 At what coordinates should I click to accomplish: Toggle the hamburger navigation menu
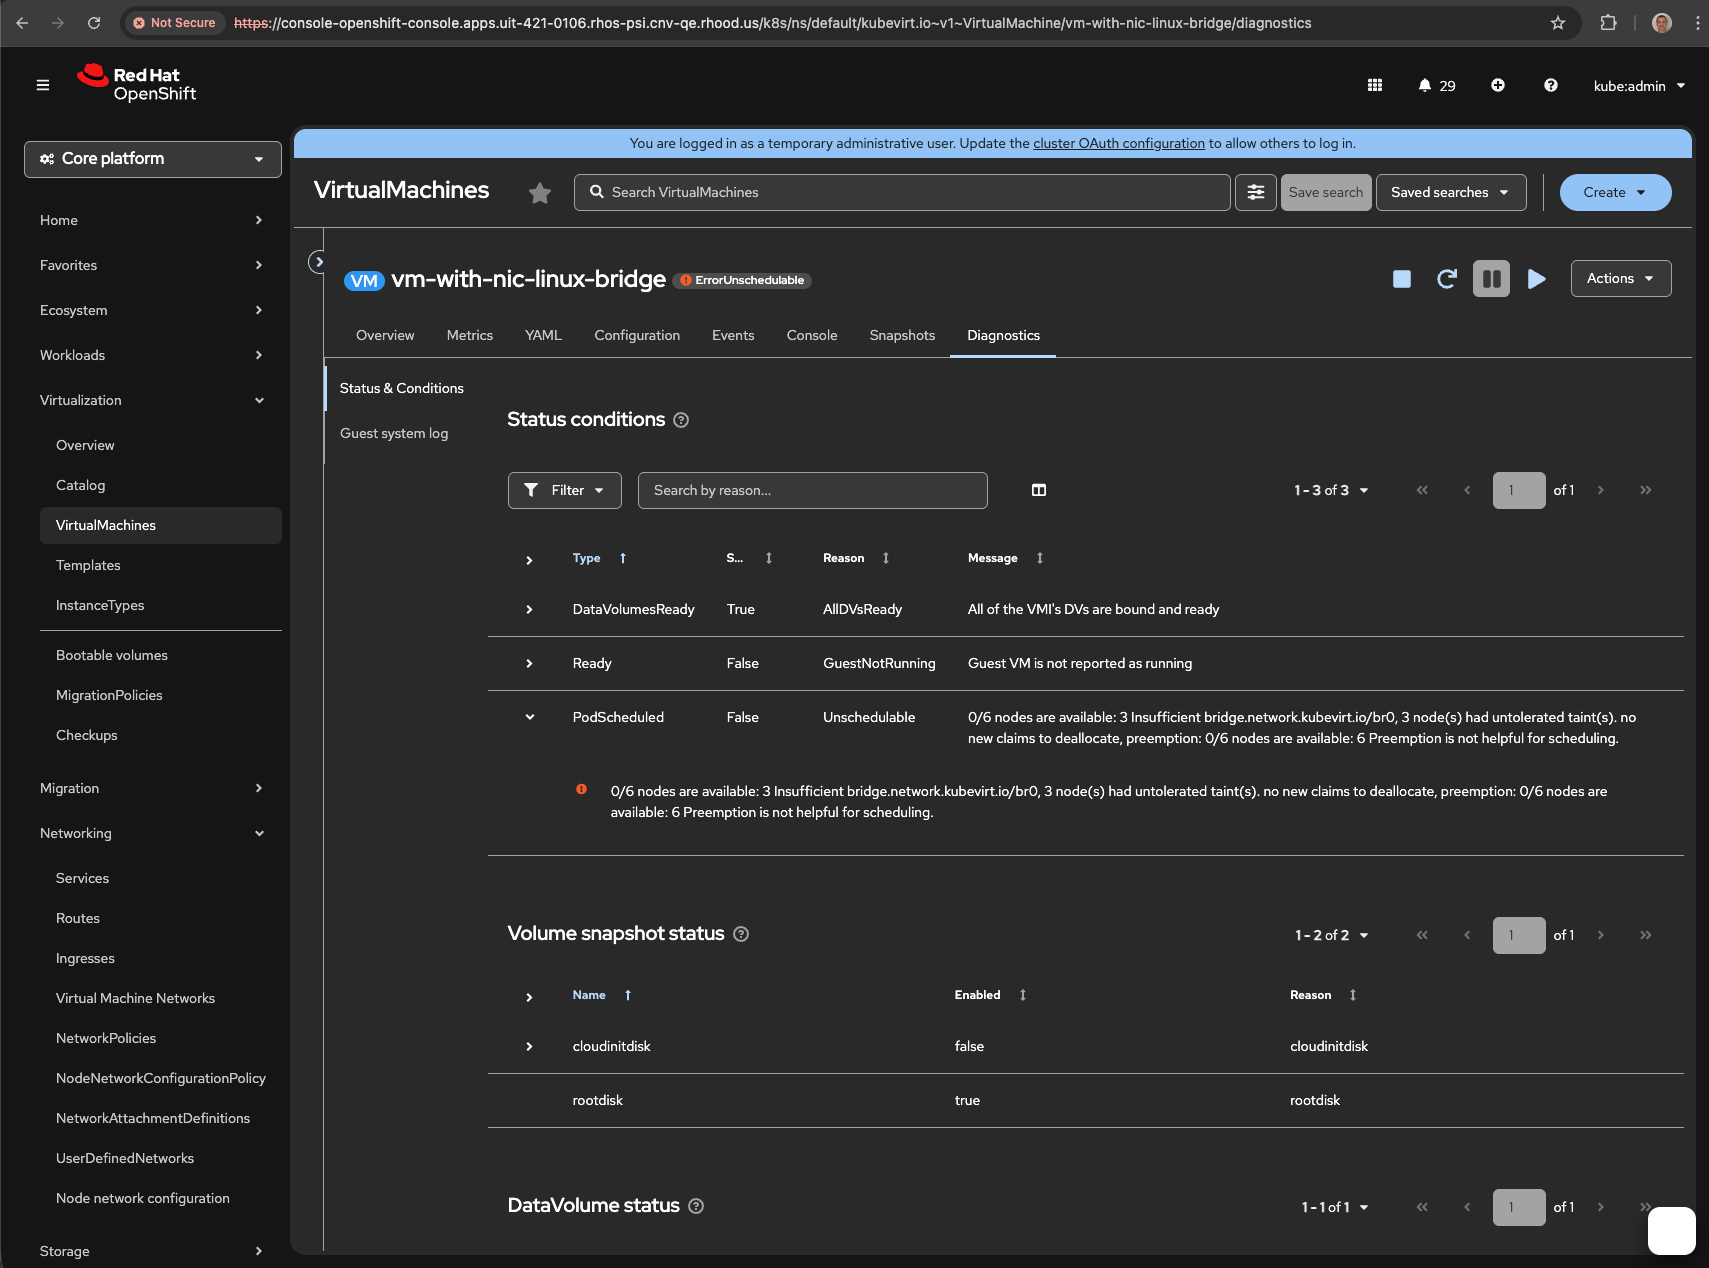click(43, 86)
